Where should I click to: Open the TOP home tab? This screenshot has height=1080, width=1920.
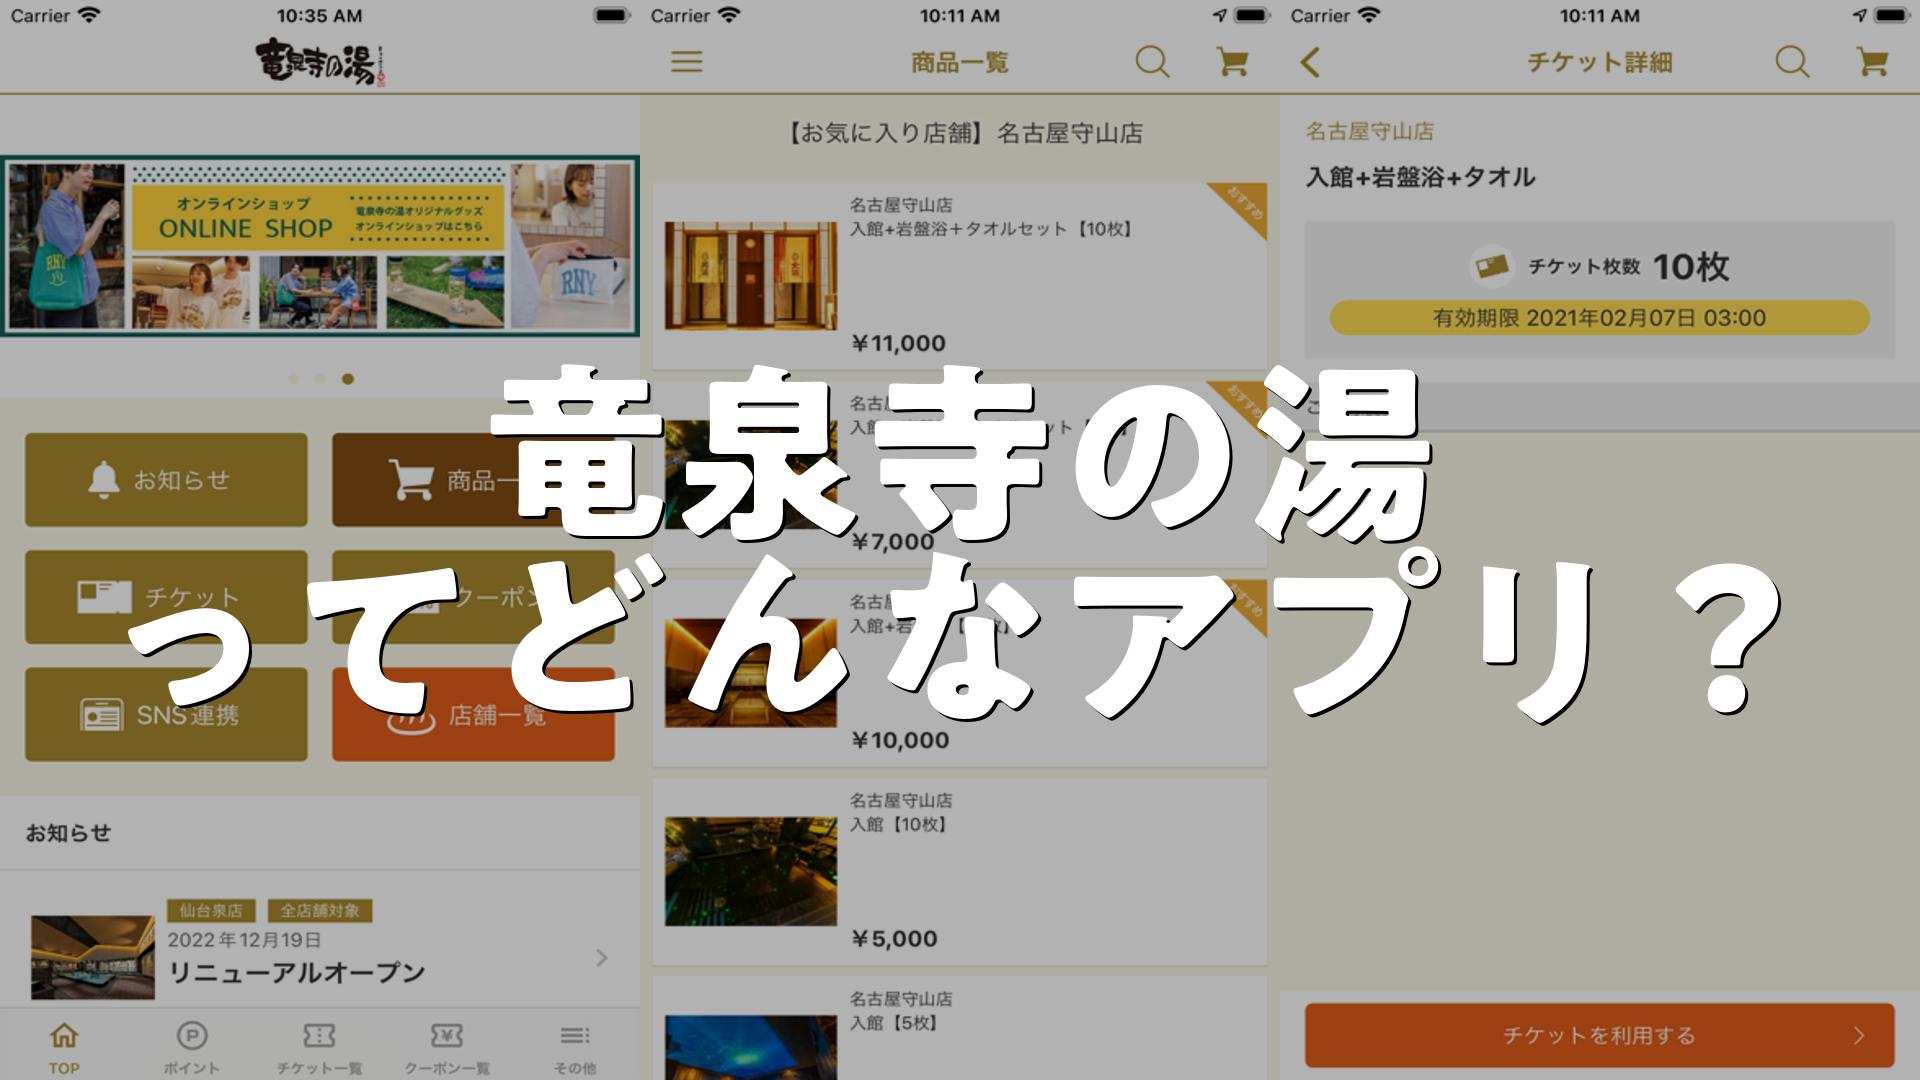pyautogui.click(x=64, y=1047)
